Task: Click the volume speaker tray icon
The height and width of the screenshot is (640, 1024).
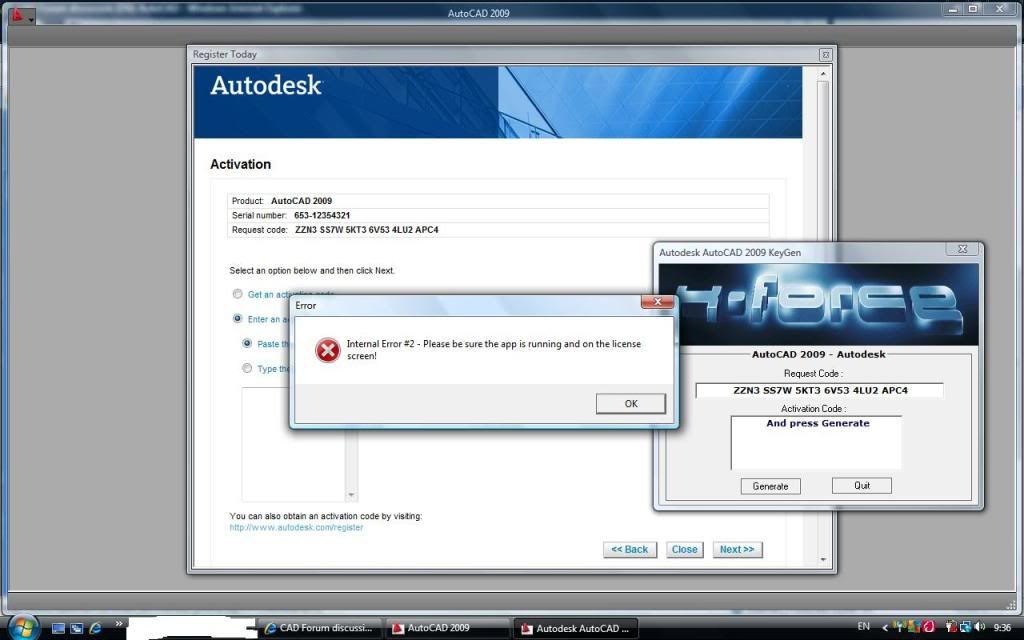Action: pos(980,627)
